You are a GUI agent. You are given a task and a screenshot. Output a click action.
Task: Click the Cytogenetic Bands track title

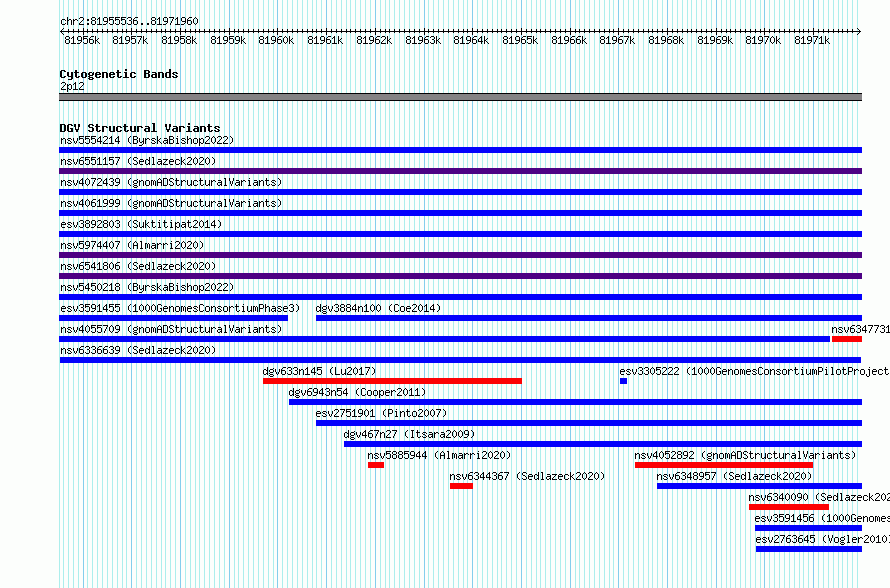119,74
